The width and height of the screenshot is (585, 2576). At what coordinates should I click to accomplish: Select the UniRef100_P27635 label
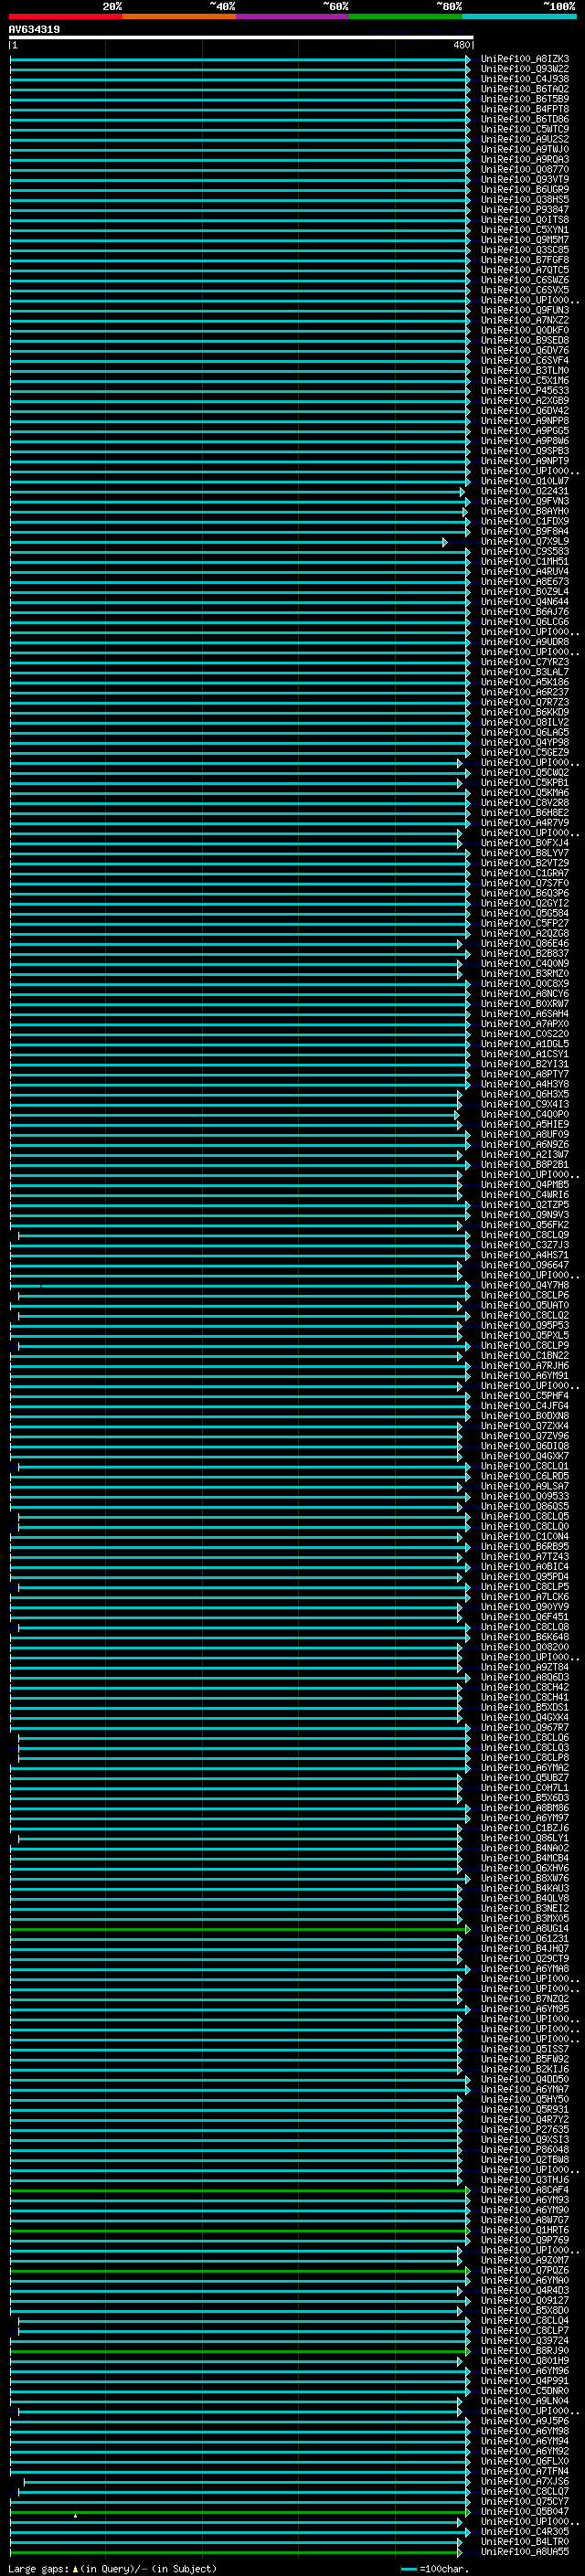525,2129
